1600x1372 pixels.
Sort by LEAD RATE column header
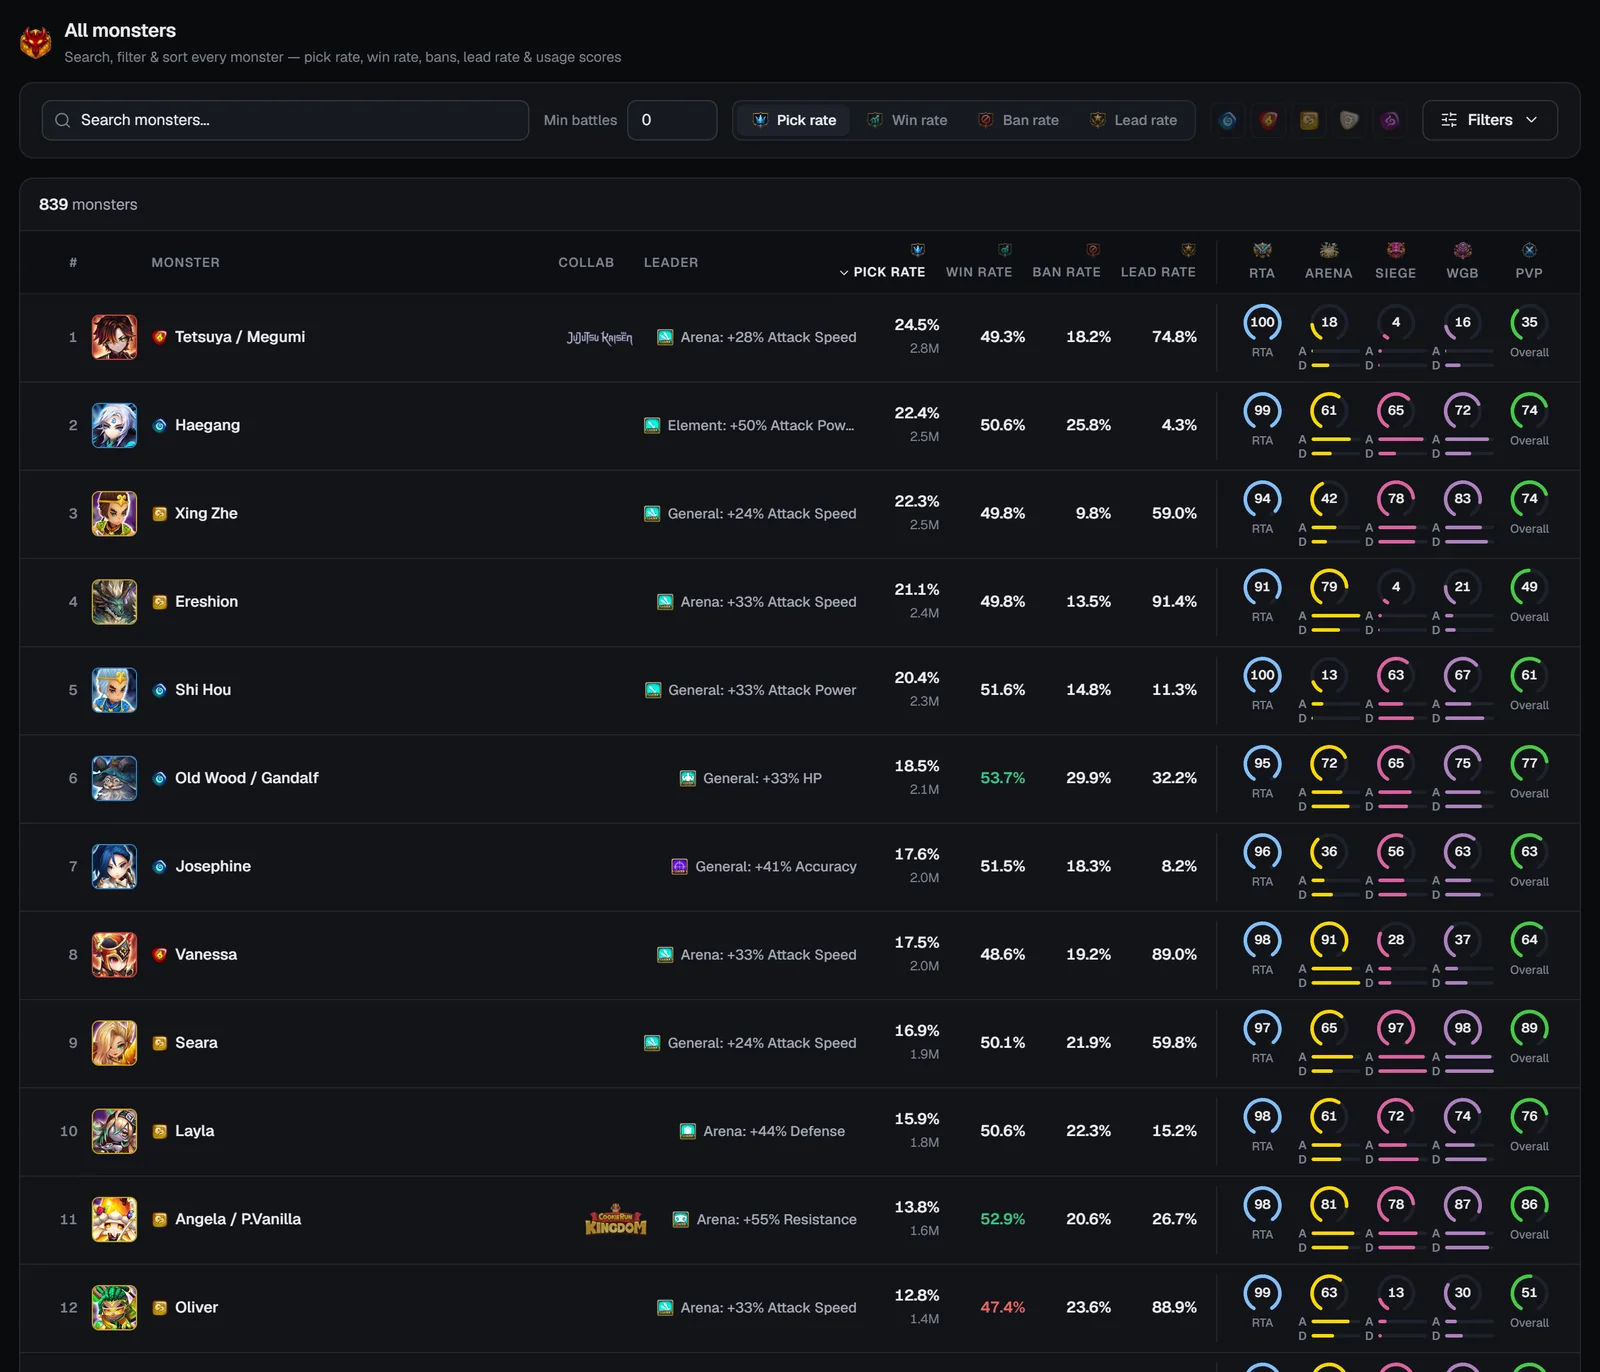1158,272
